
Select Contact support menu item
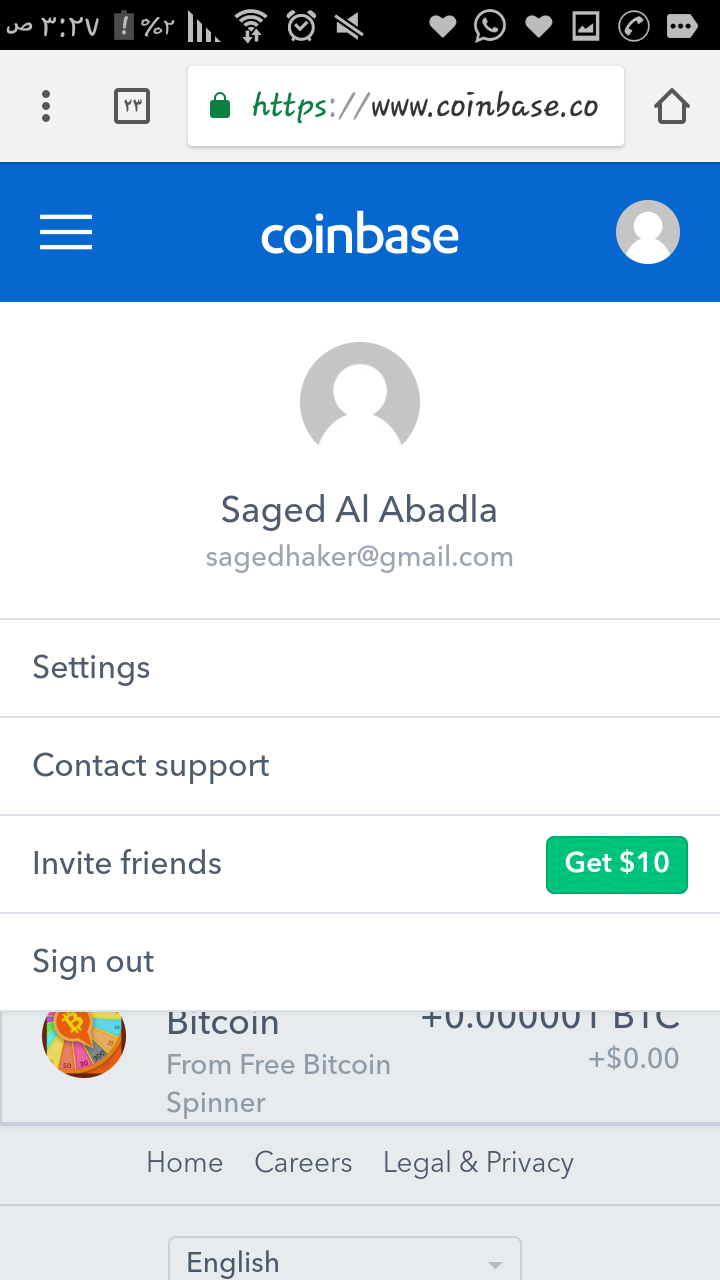pos(151,766)
